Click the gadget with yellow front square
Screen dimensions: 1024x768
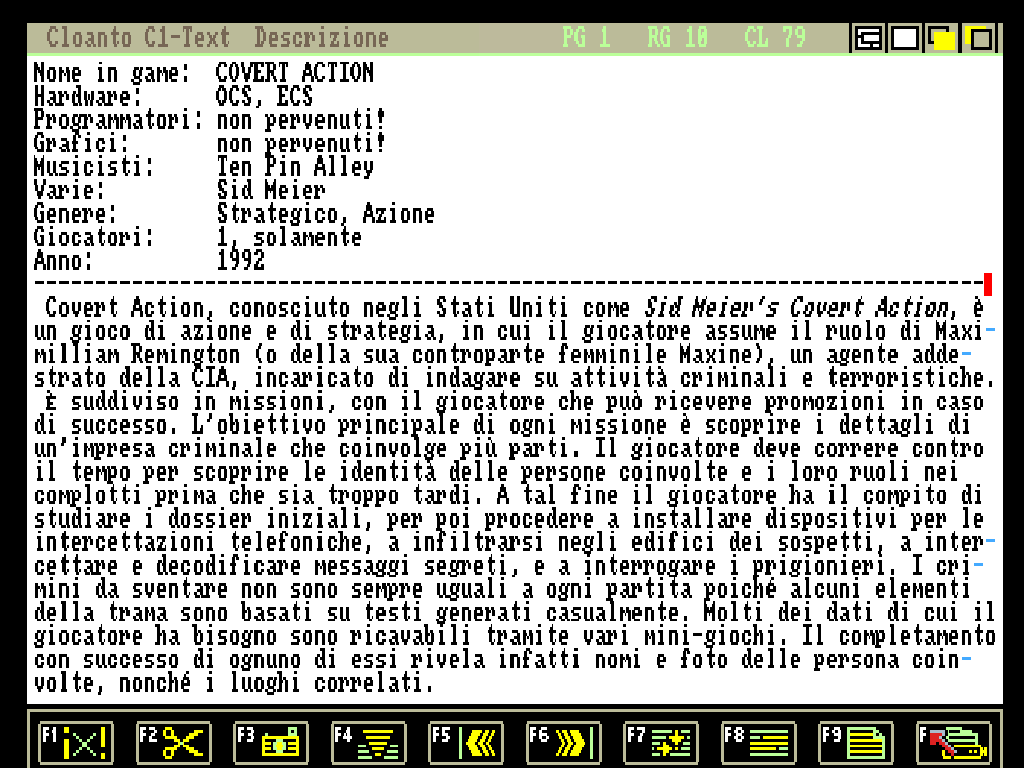(942, 39)
